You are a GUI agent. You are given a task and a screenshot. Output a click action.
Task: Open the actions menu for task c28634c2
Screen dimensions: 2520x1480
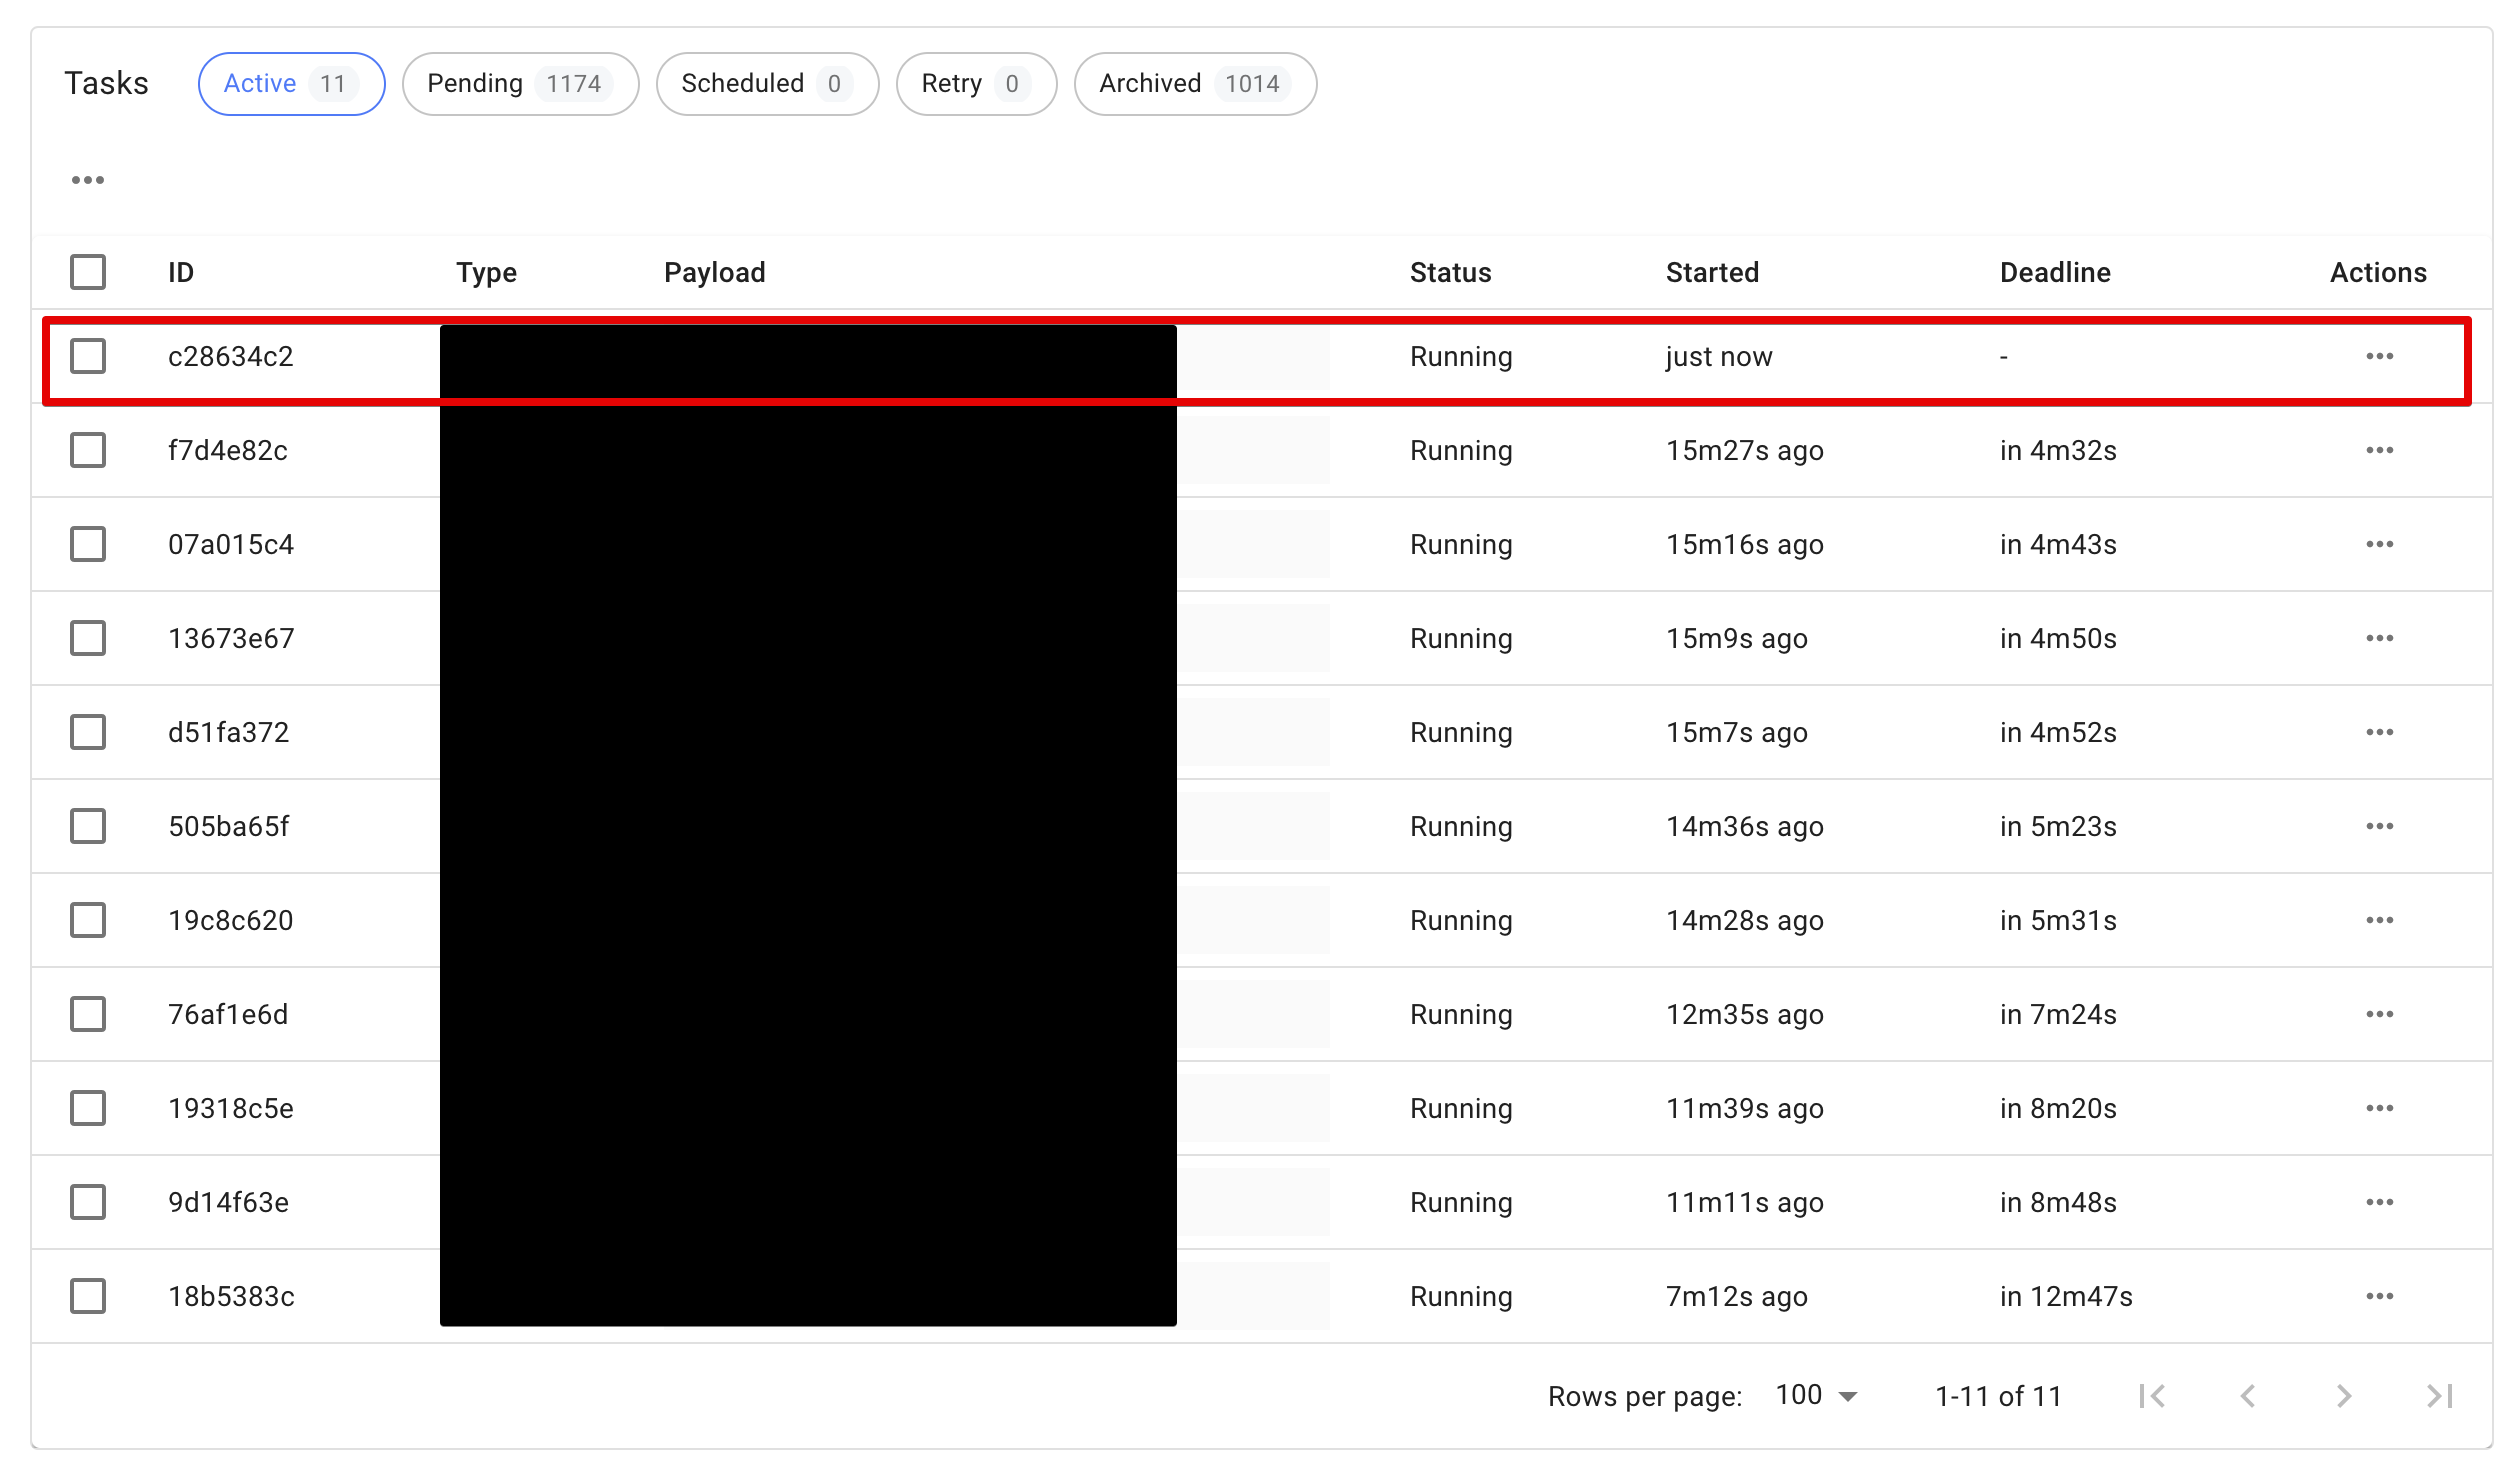click(x=2380, y=356)
